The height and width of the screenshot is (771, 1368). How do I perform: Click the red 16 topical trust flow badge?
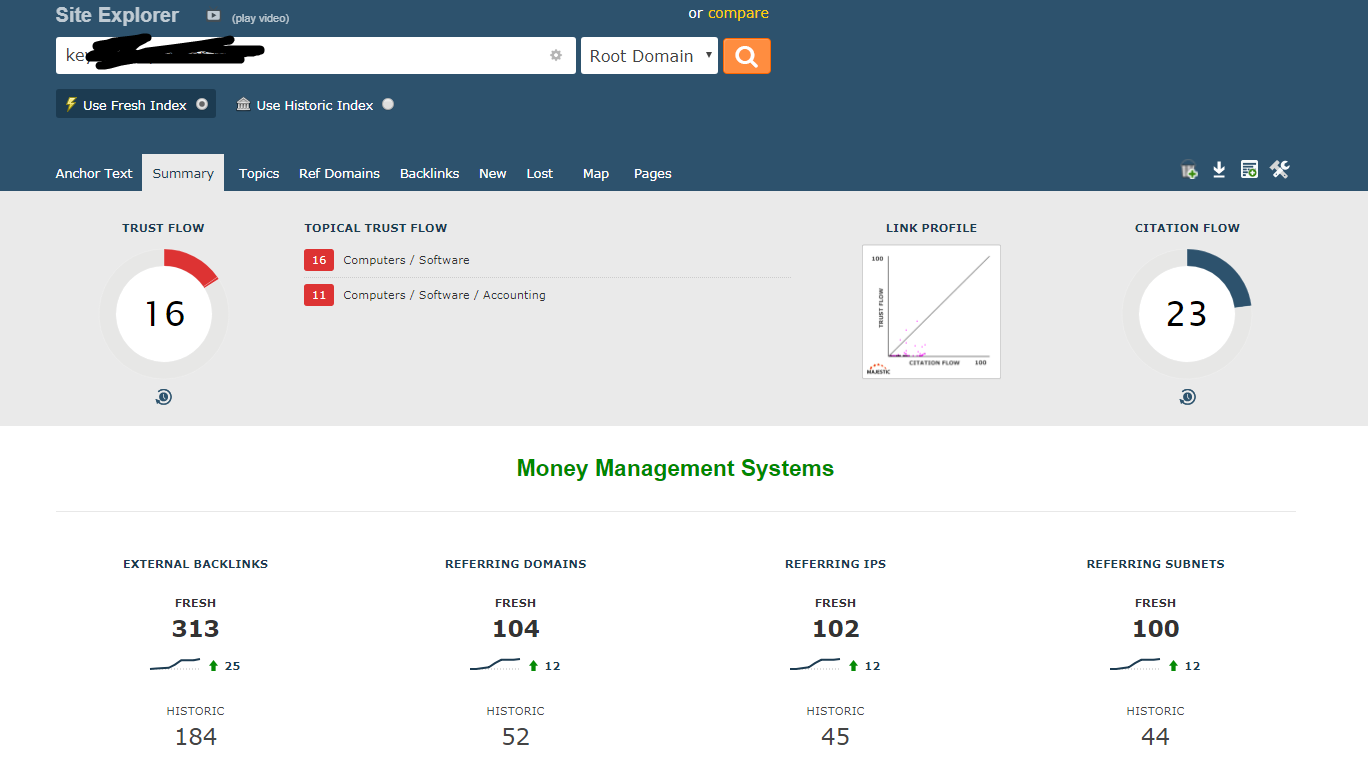tap(319, 260)
